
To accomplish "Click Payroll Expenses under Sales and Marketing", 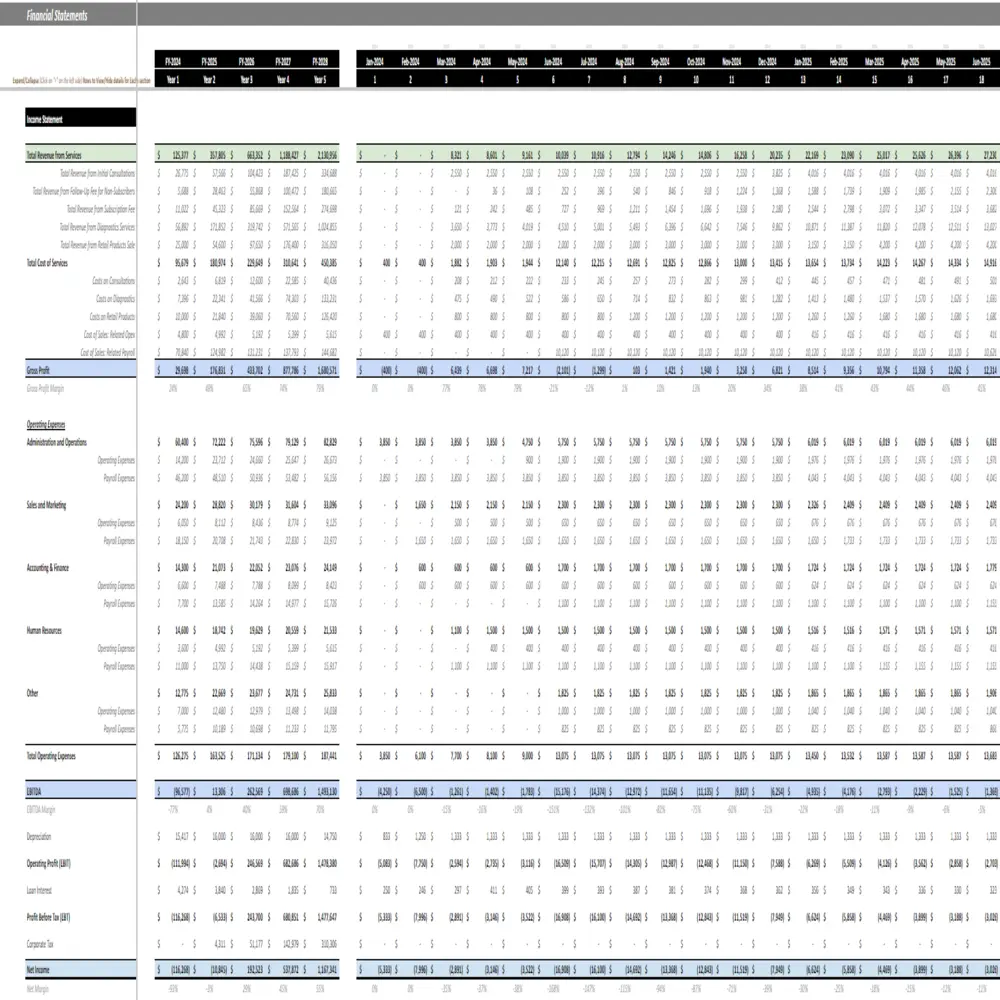I will [x=119, y=541].
